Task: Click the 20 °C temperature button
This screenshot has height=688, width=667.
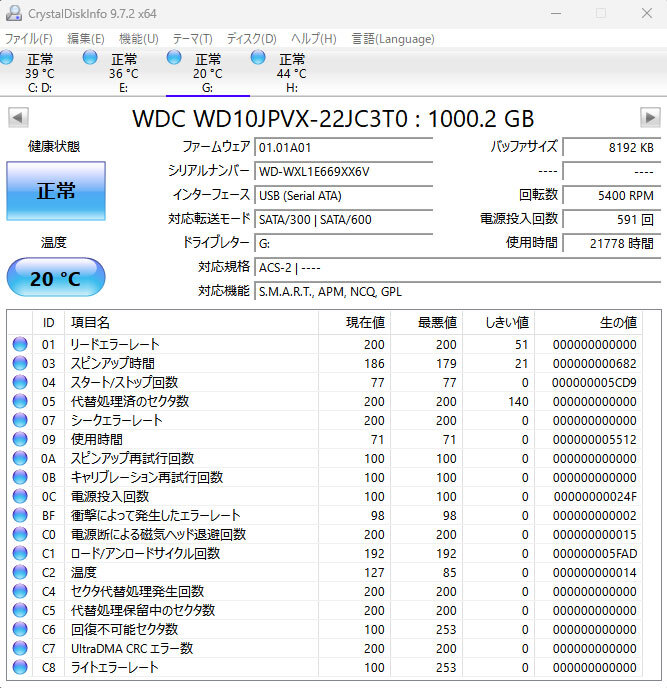Action: [x=56, y=278]
